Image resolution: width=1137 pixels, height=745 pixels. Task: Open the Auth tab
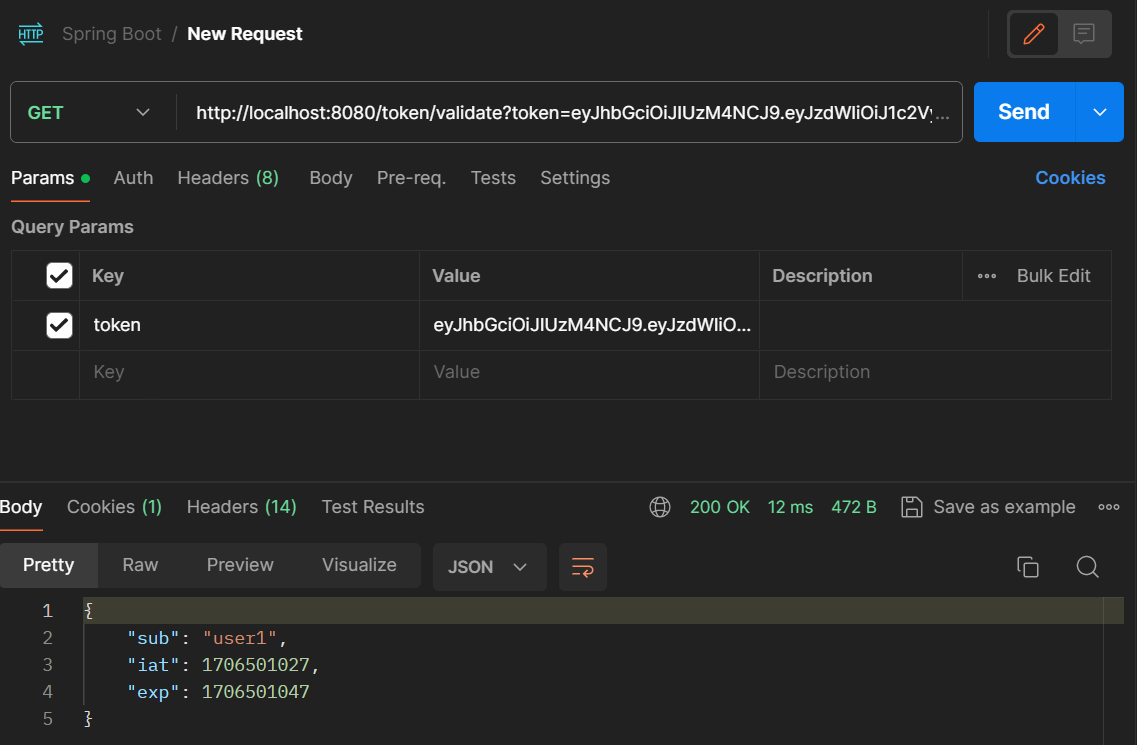click(133, 178)
